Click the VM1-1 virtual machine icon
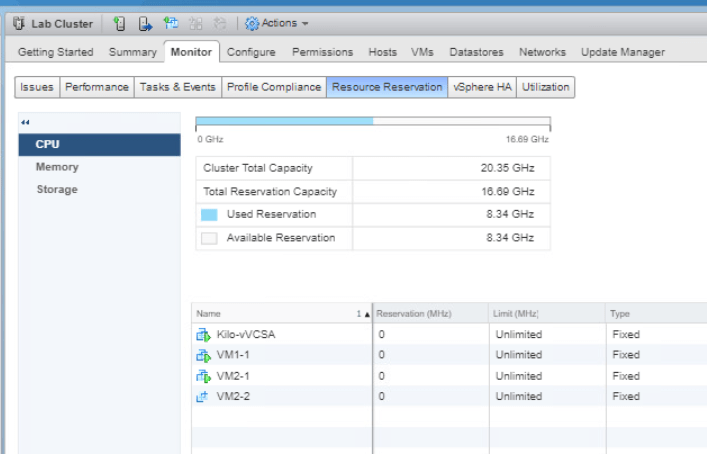The image size is (707, 454). point(202,355)
